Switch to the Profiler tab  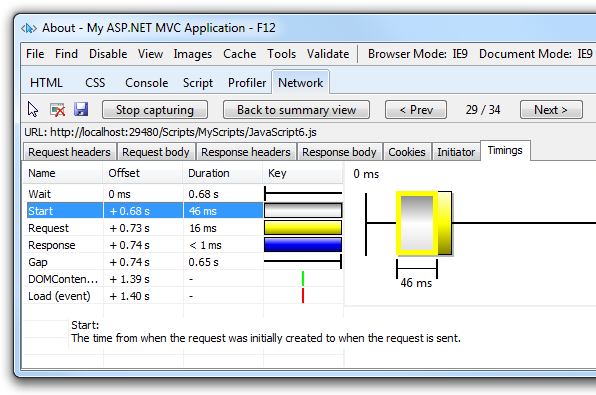click(247, 83)
